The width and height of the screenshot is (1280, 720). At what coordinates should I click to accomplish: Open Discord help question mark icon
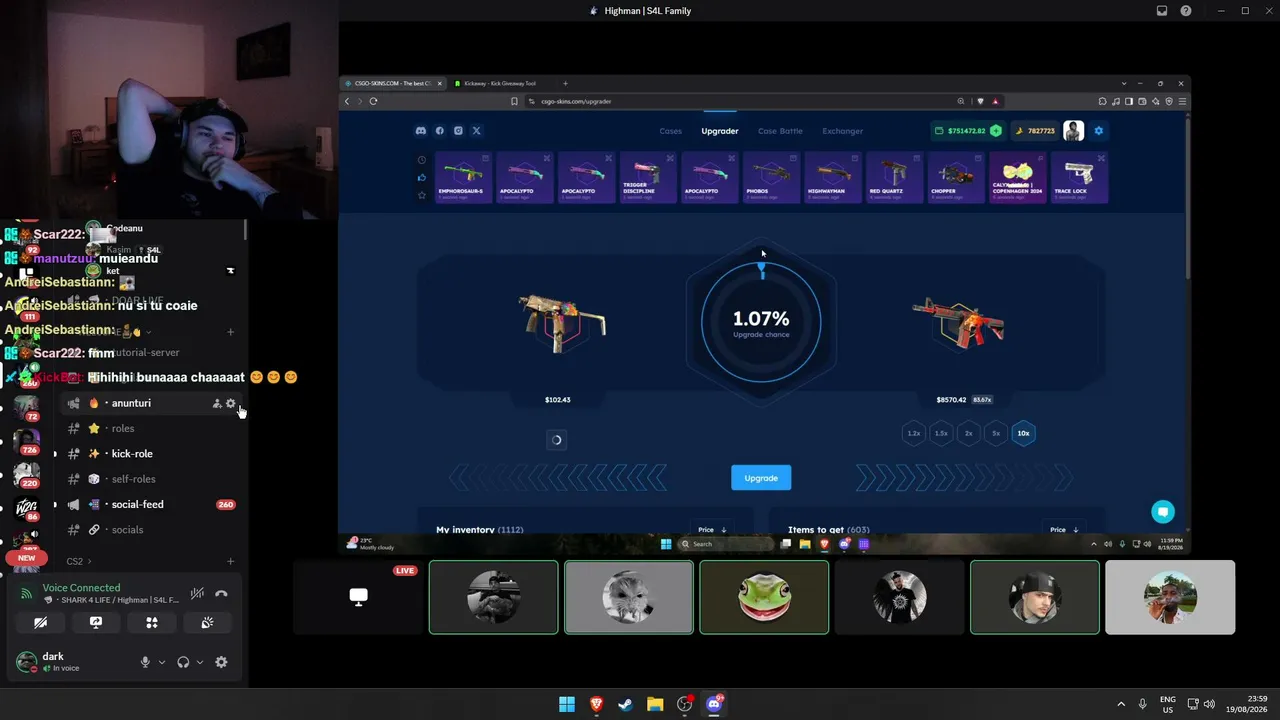[1186, 11]
